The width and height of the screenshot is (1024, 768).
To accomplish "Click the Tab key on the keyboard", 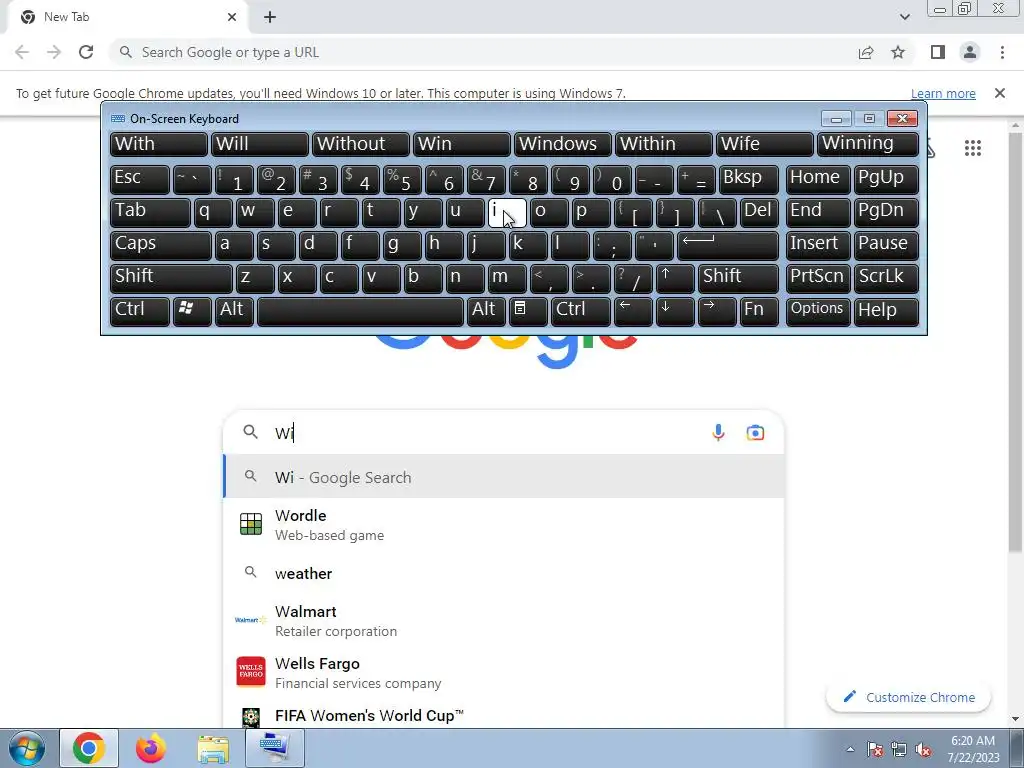I will pos(150,212).
